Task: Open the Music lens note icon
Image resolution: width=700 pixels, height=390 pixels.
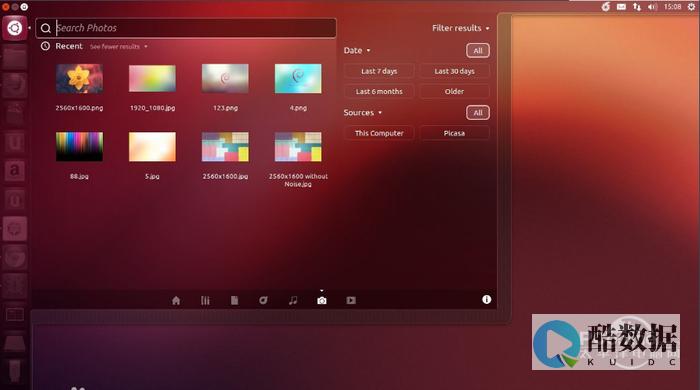Action: pyautogui.click(x=293, y=300)
